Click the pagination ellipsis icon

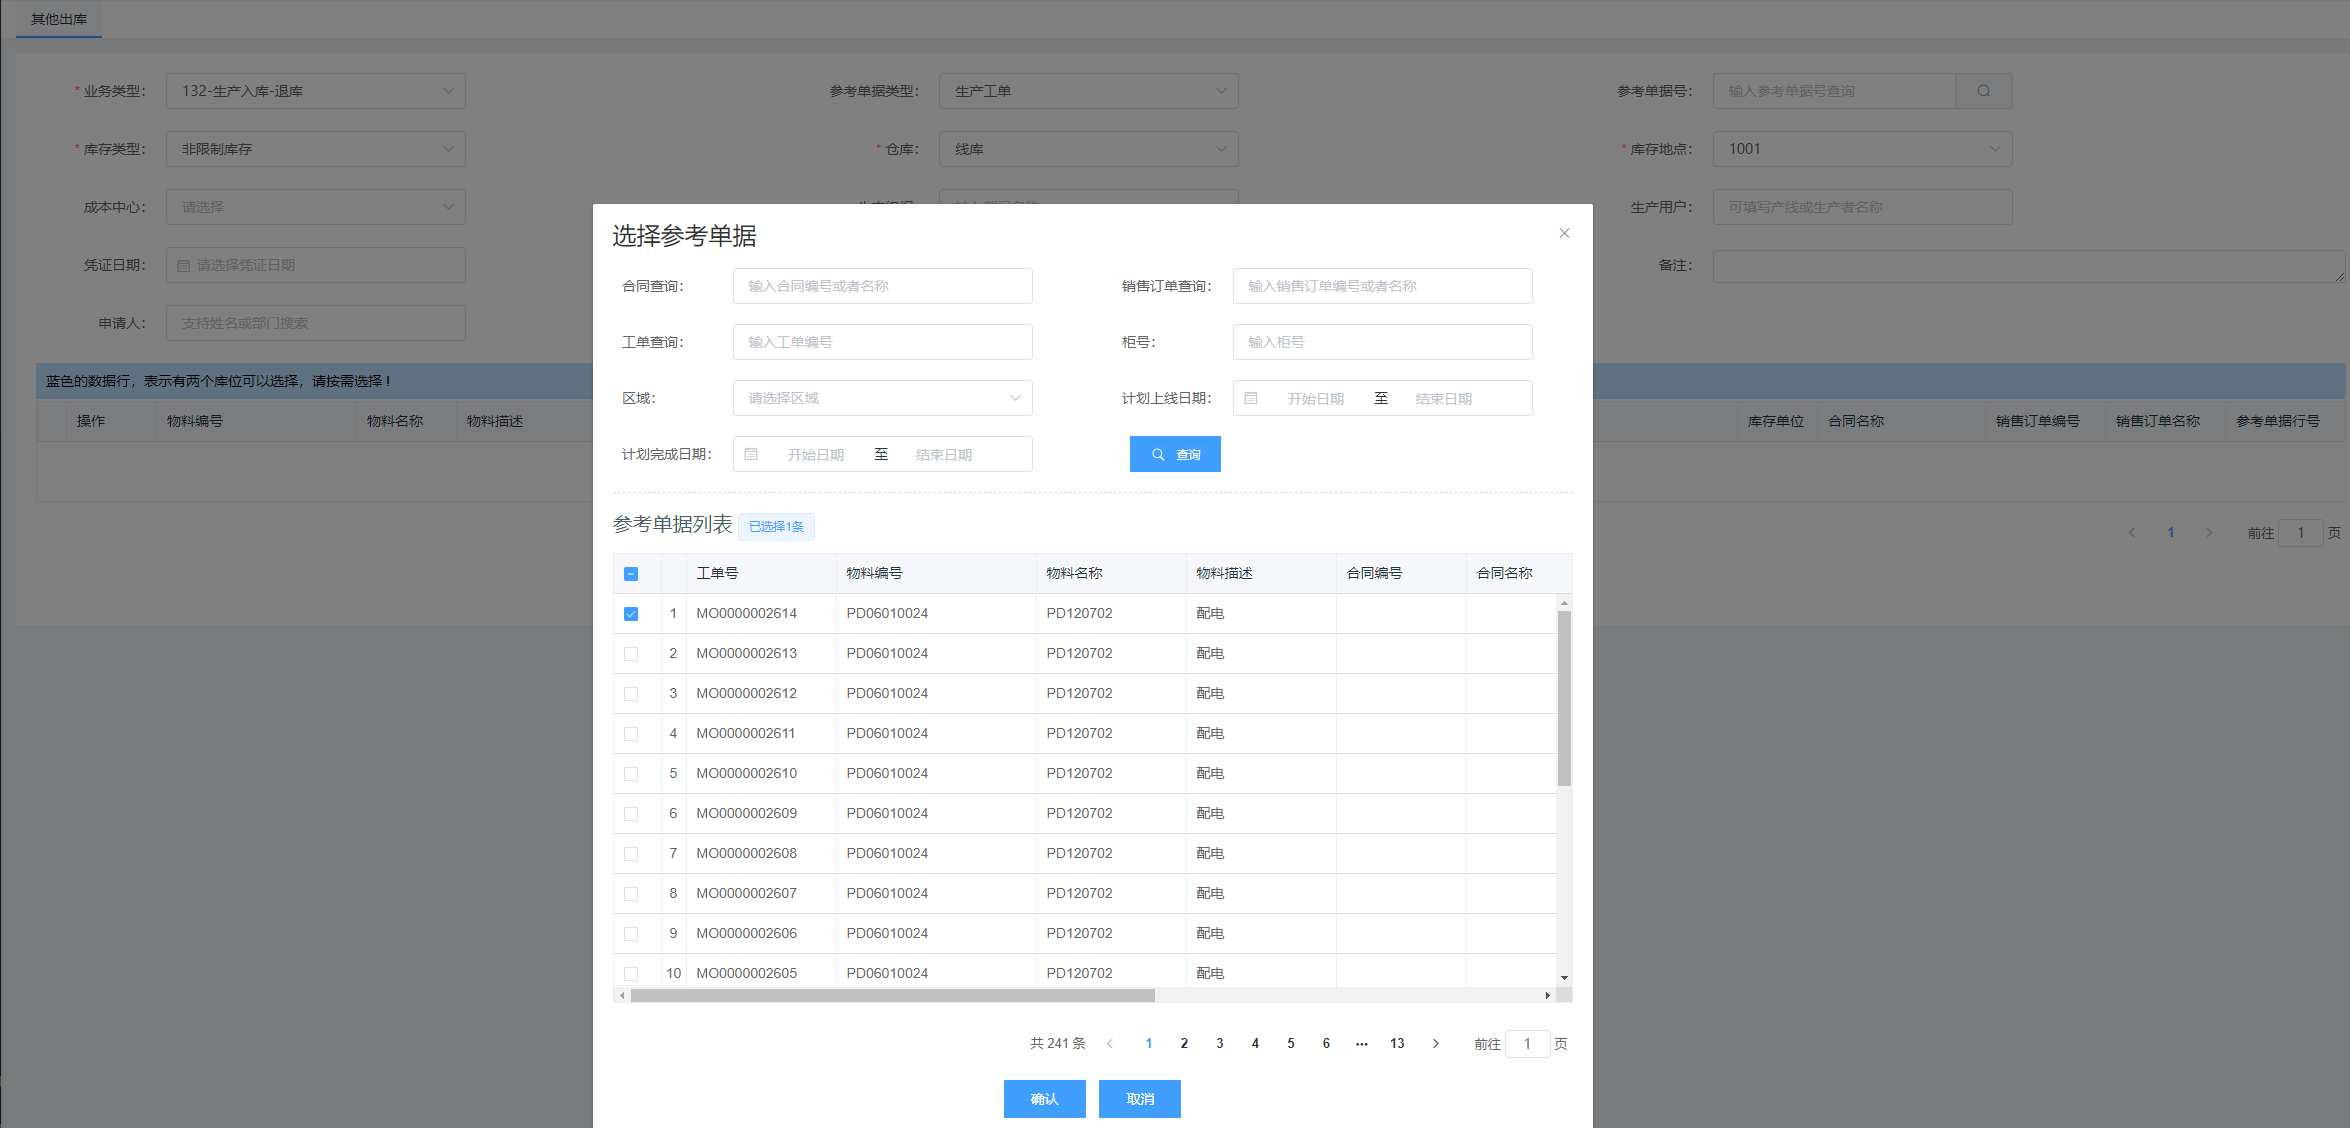[1361, 1043]
